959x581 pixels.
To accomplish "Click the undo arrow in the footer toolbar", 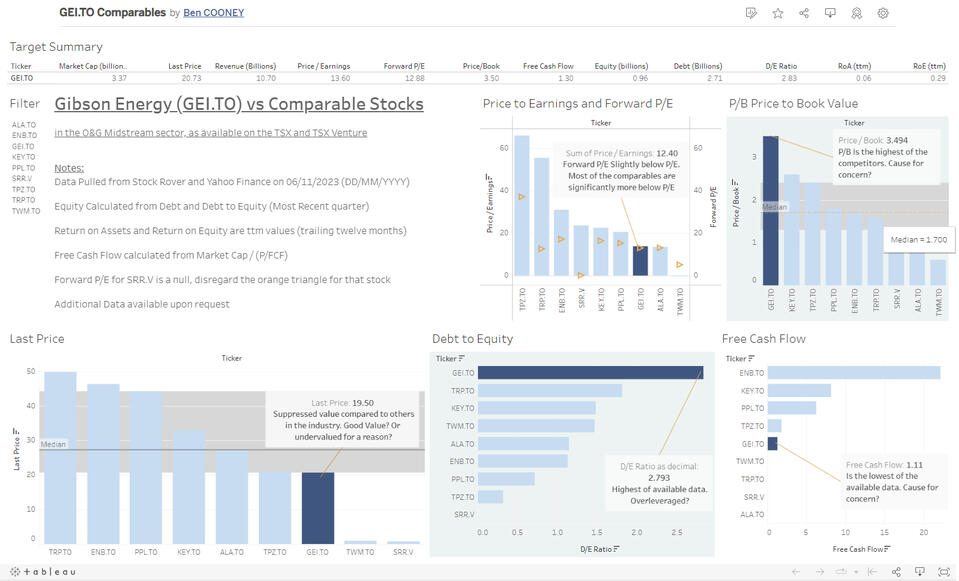I will point(796,572).
